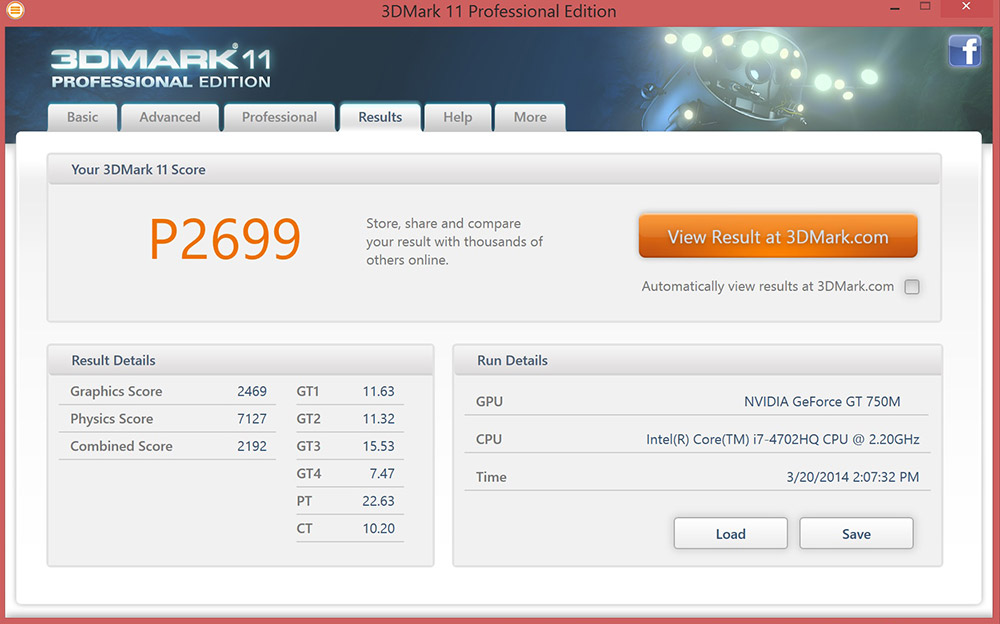Go to the Professional tab

pos(279,117)
